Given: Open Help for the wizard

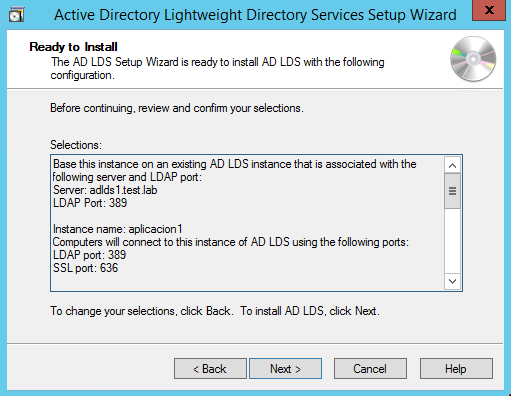Looking at the screenshot, I should (x=456, y=369).
